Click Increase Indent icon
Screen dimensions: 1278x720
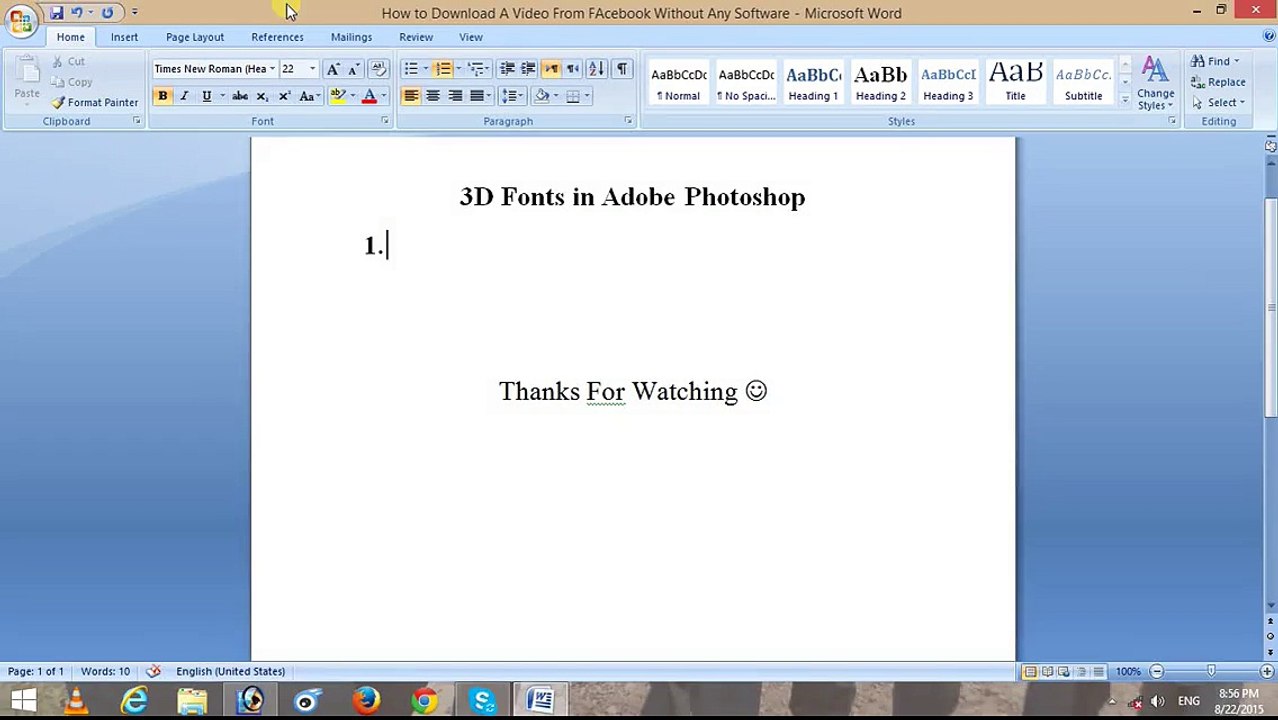pyautogui.click(x=528, y=69)
